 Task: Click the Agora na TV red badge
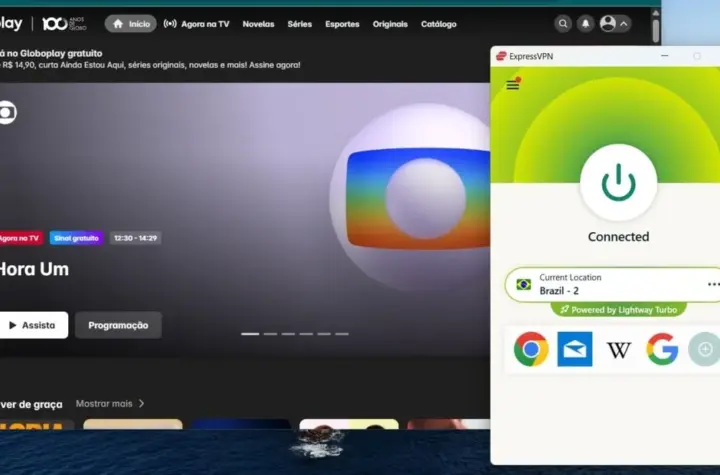(21, 238)
